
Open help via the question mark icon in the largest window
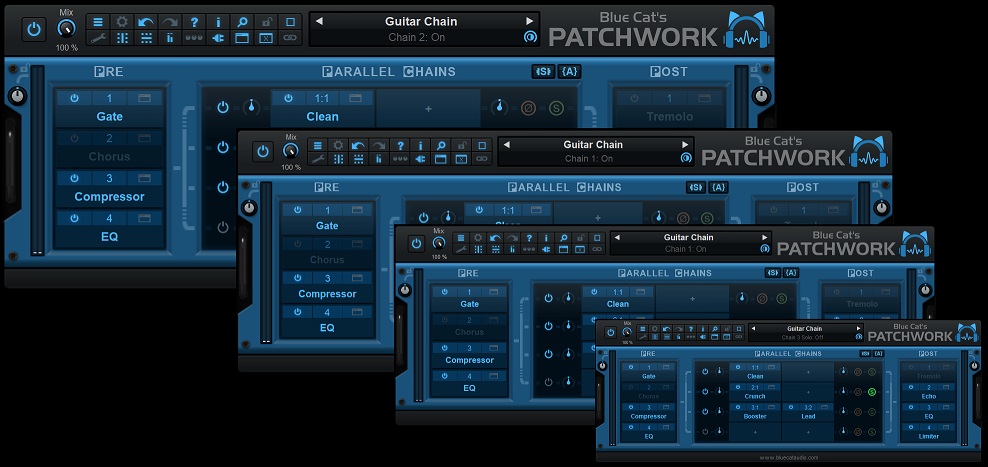194,21
